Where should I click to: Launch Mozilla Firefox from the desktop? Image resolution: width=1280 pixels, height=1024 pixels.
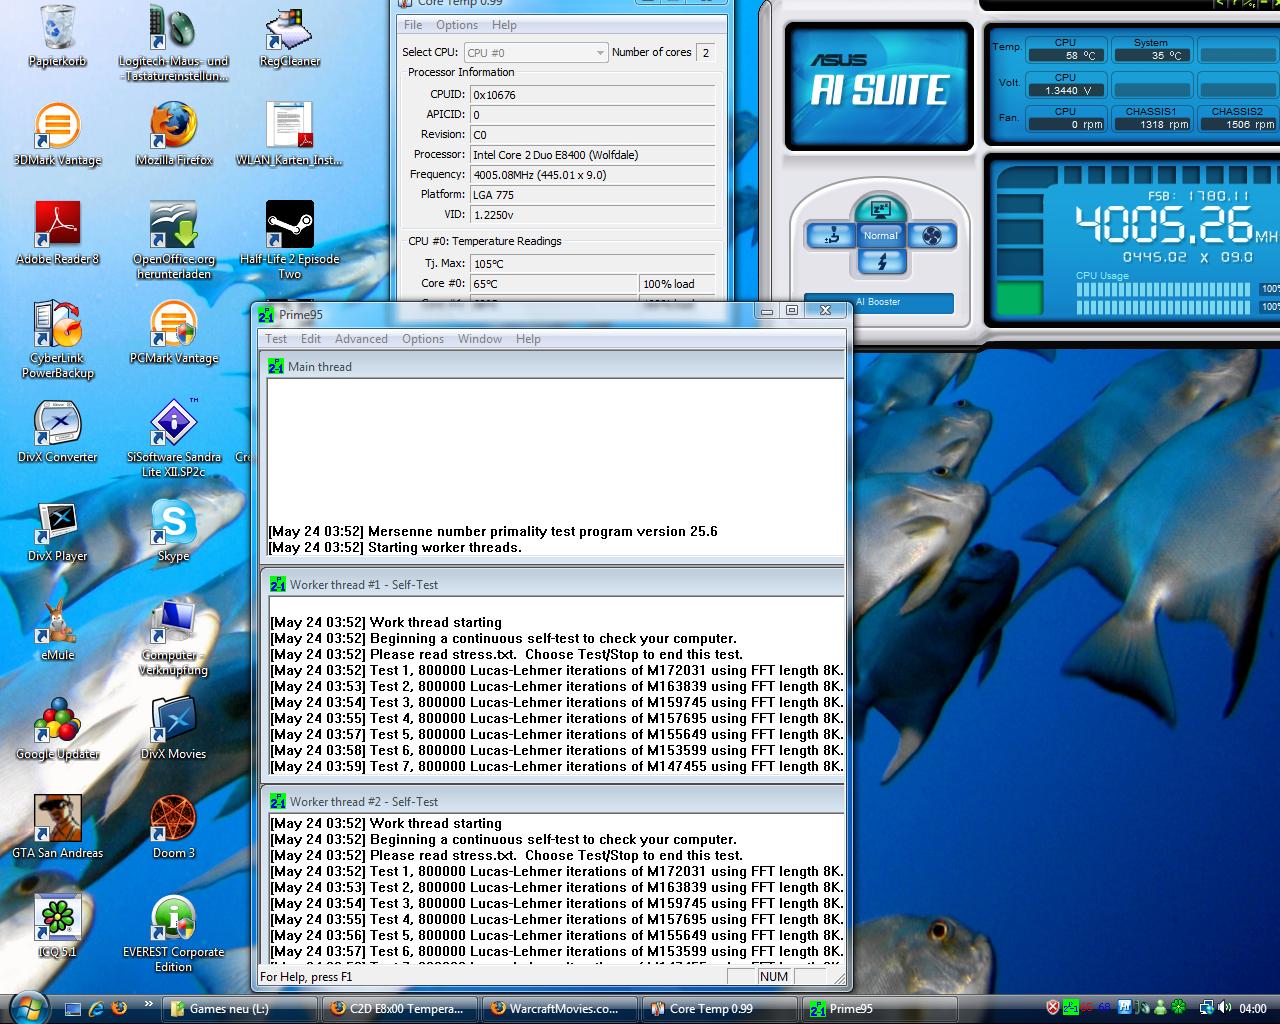174,134
